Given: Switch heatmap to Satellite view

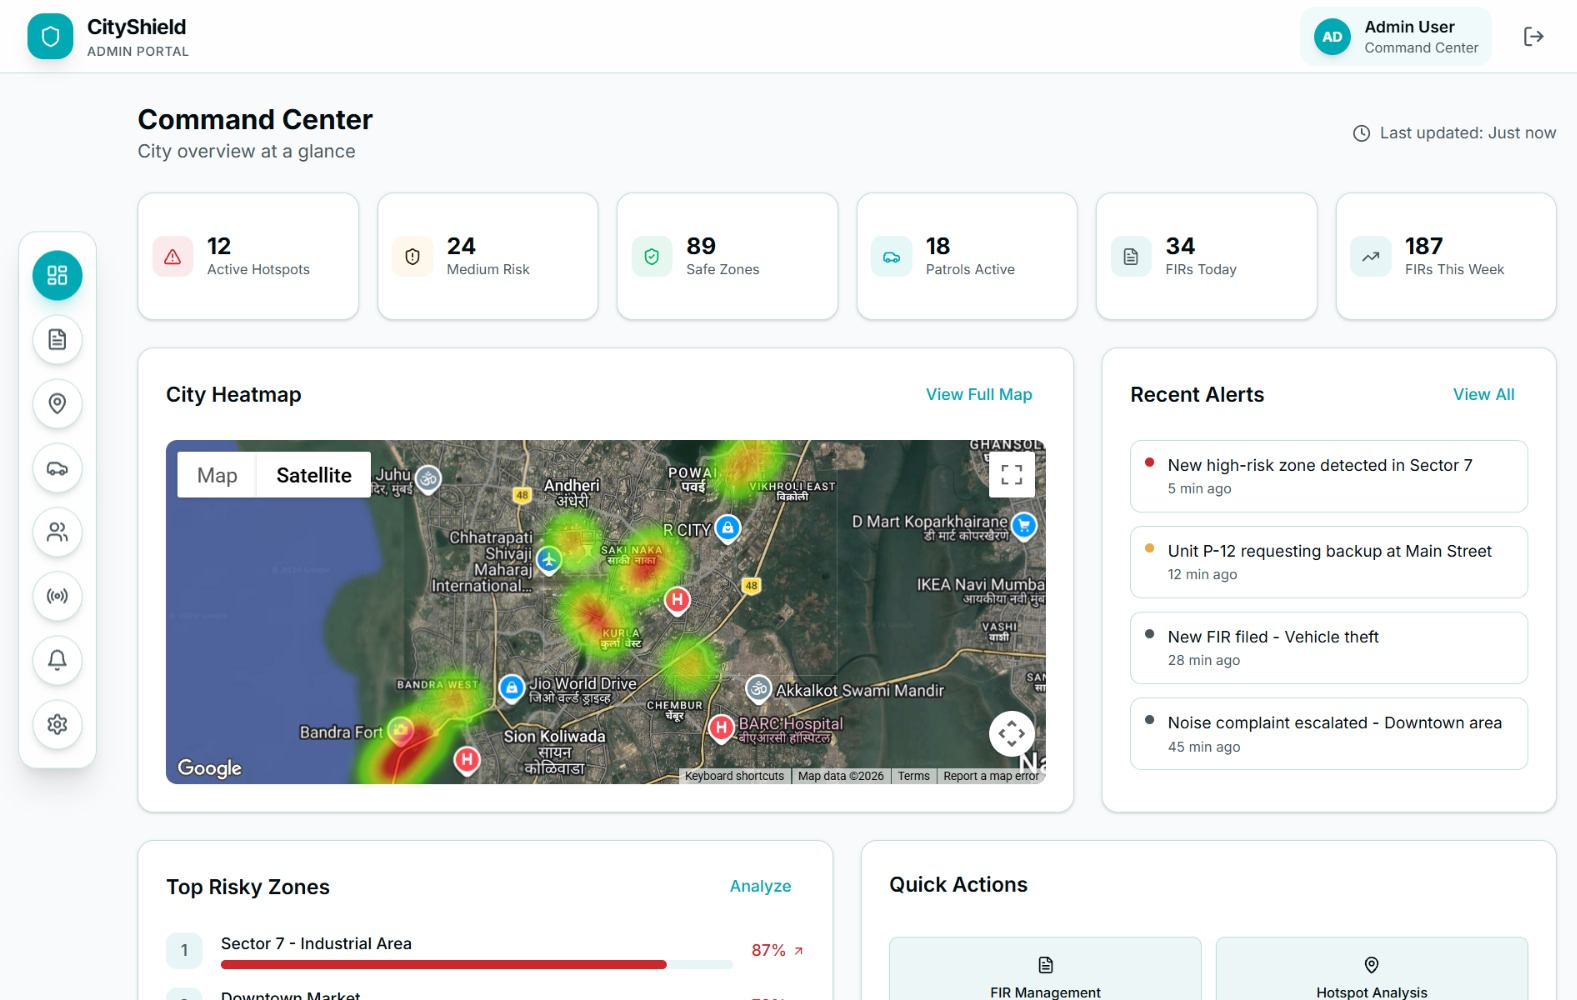Looking at the screenshot, I should coord(314,475).
